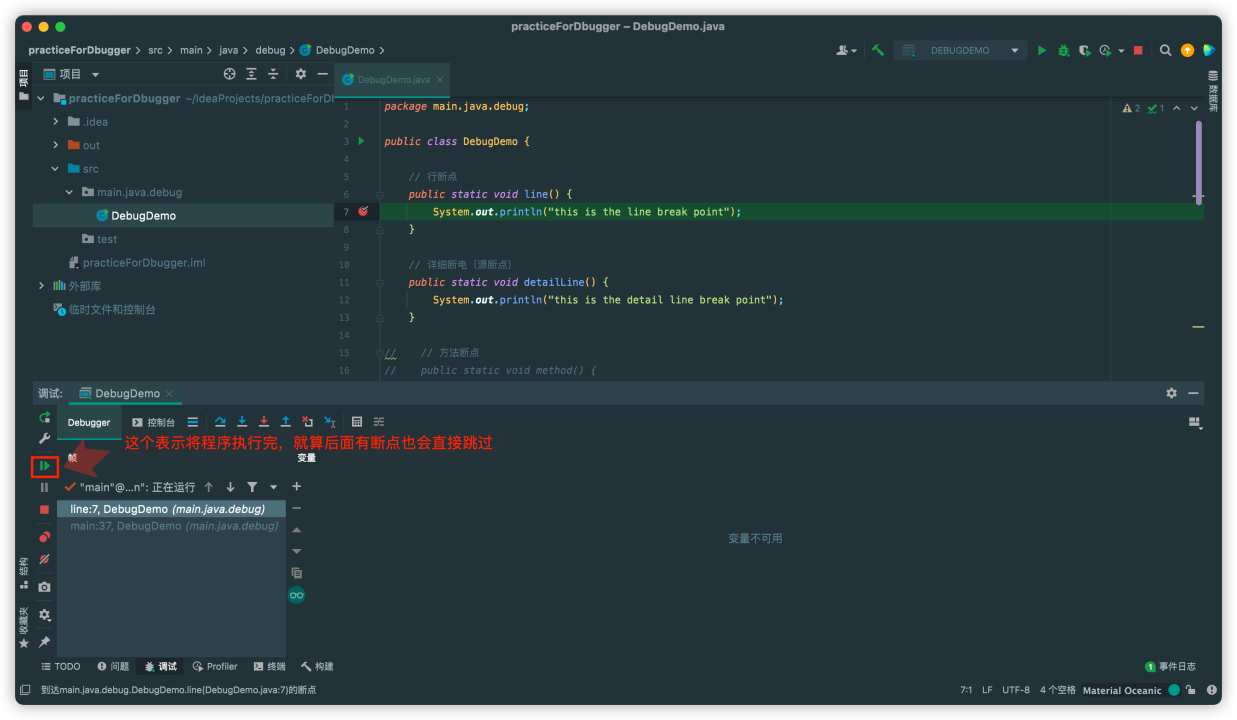Open Search Everywhere magnifier icon
The height and width of the screenshot is (720, 1237).
point(1166,50)
